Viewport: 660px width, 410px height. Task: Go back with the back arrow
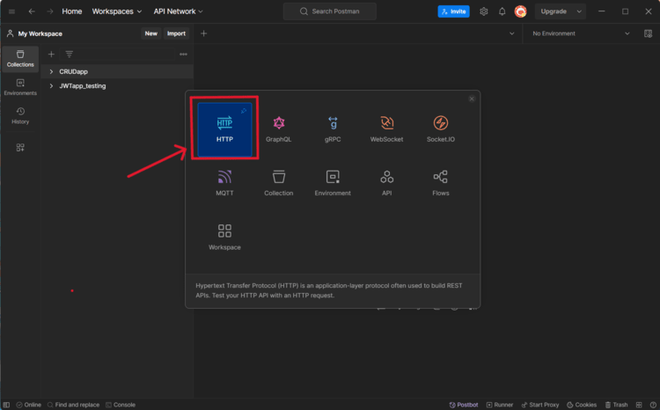pyautogui.click(x=32, y=11)
